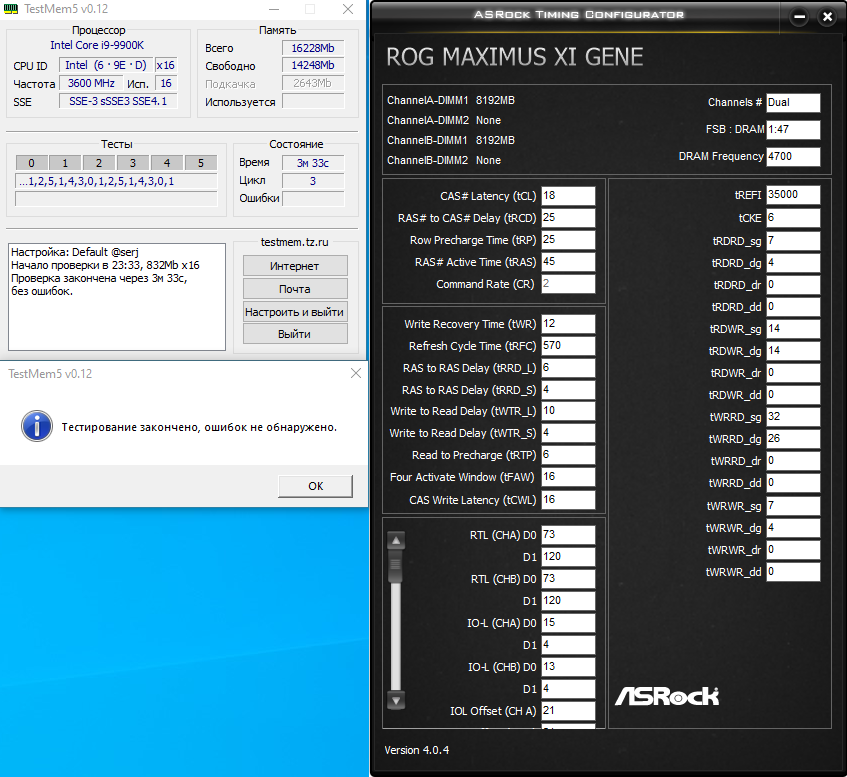The height and width of the screenshot is (777, 847).
Task: Click the CAS# Latency (tCL) field
Action: 568,196
